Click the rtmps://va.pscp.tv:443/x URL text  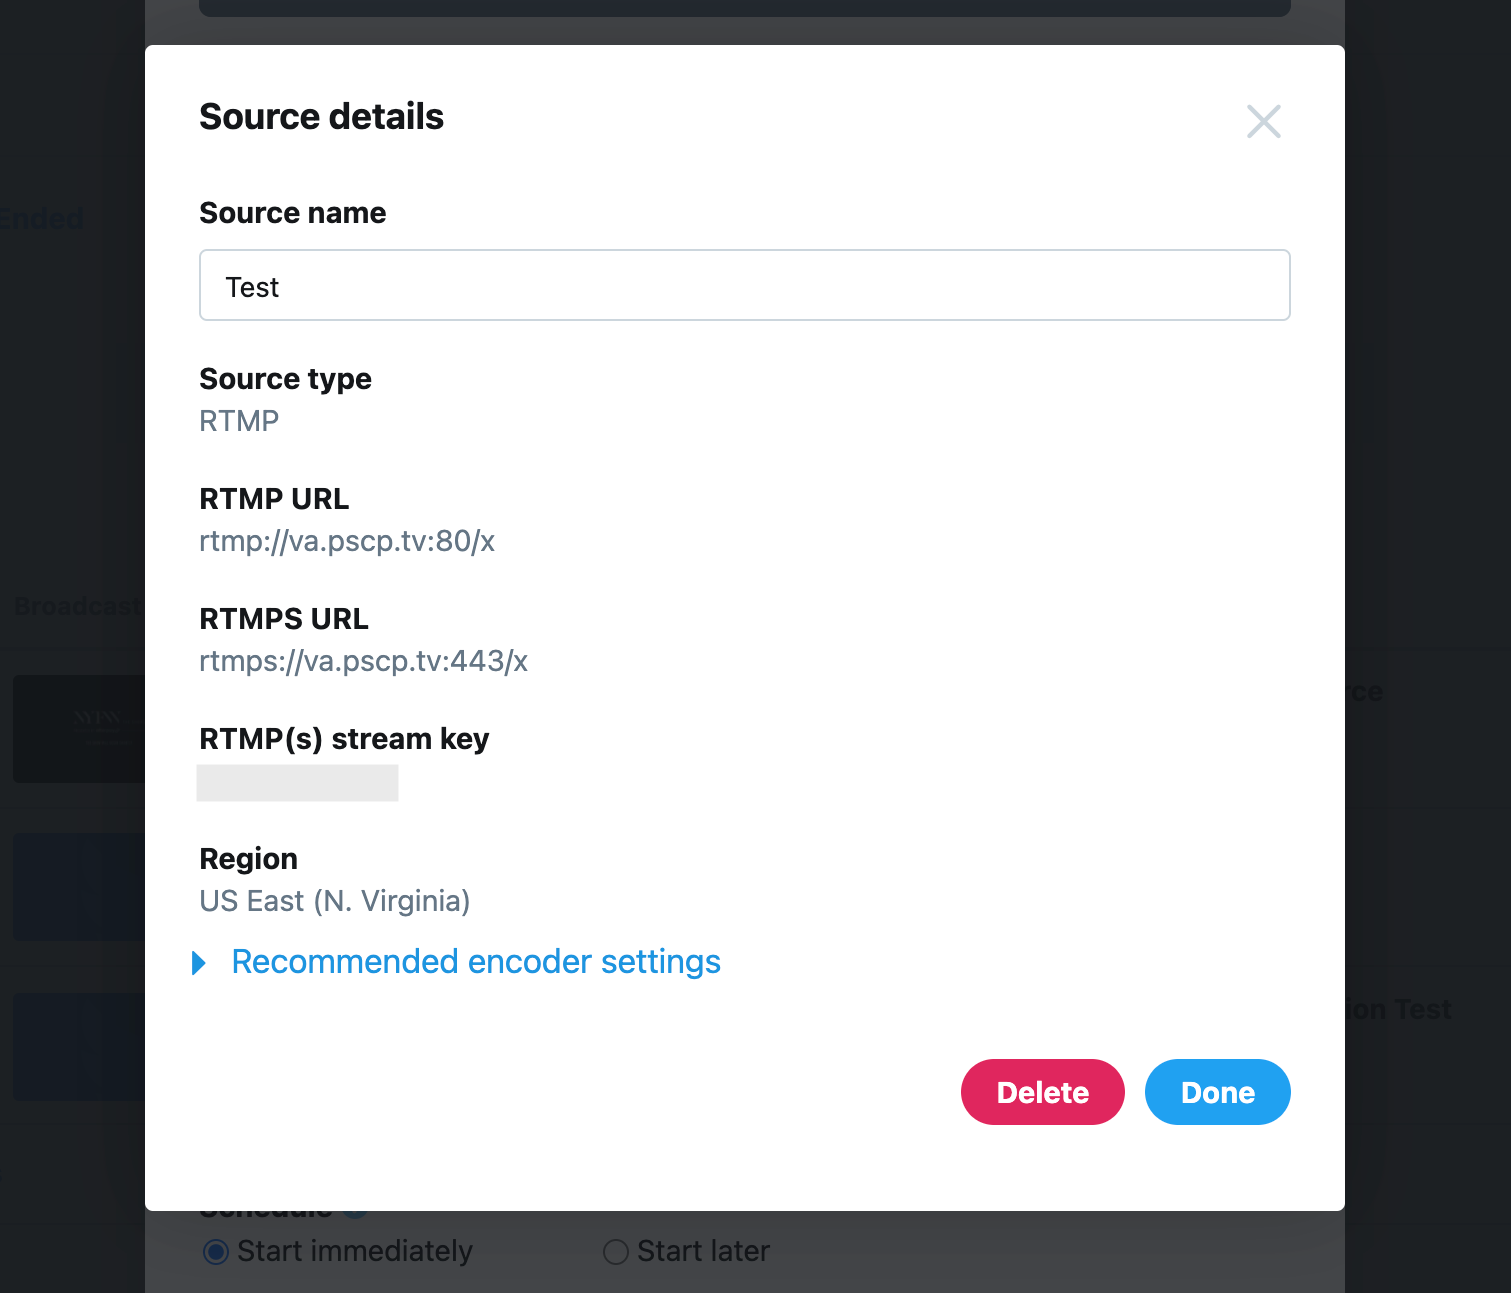tap(364, 661)
